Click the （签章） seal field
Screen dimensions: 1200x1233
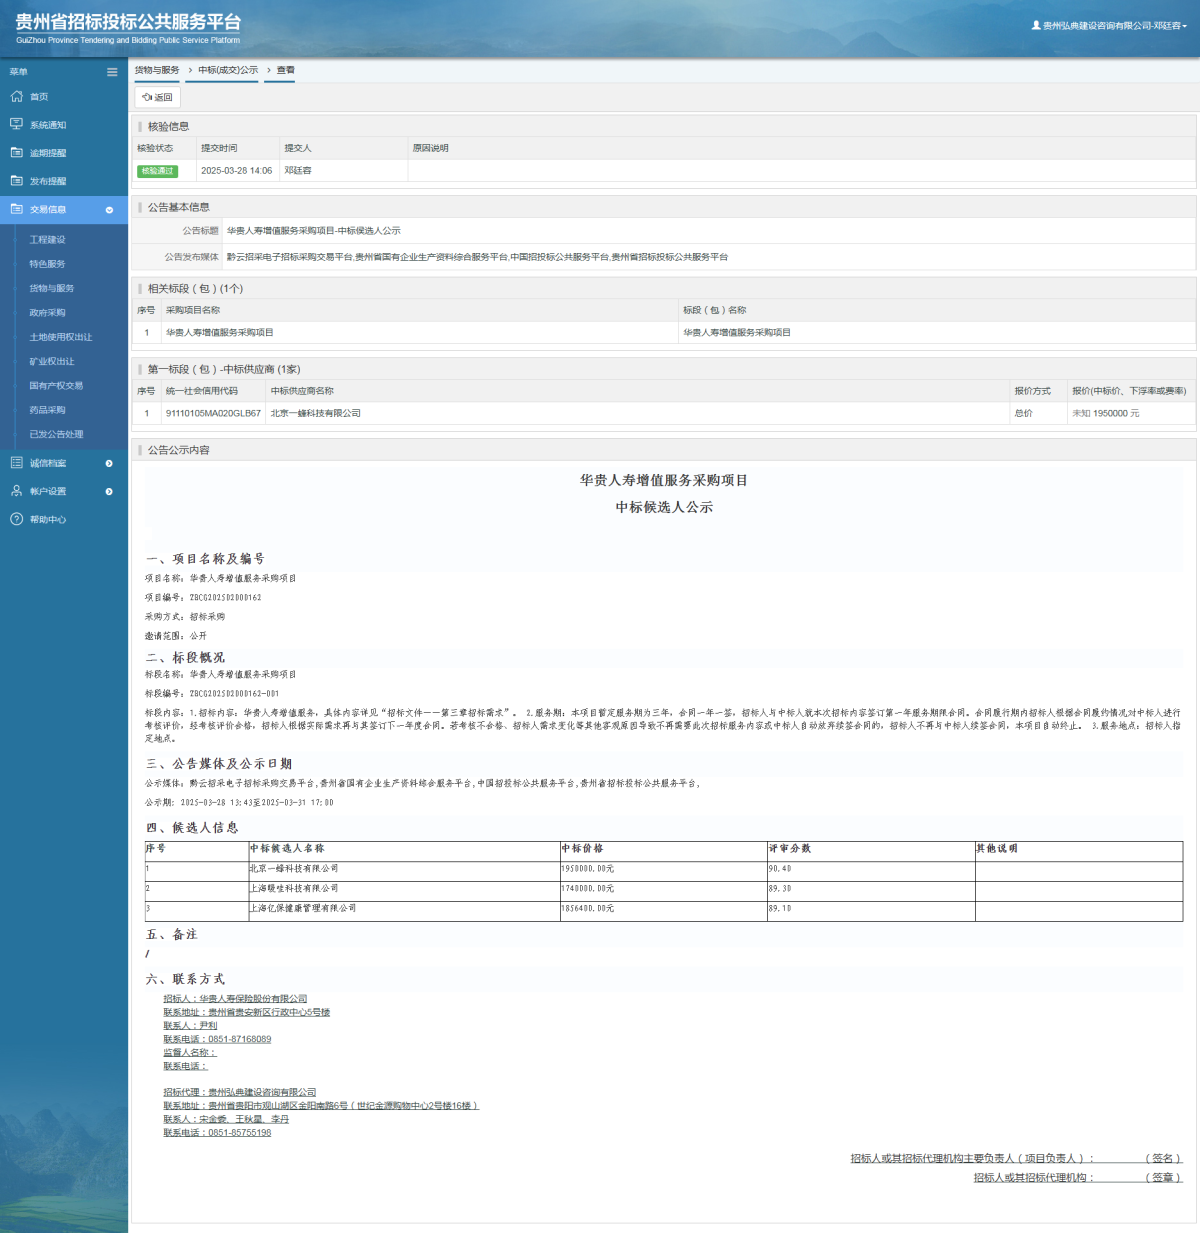(1163, 1177)
